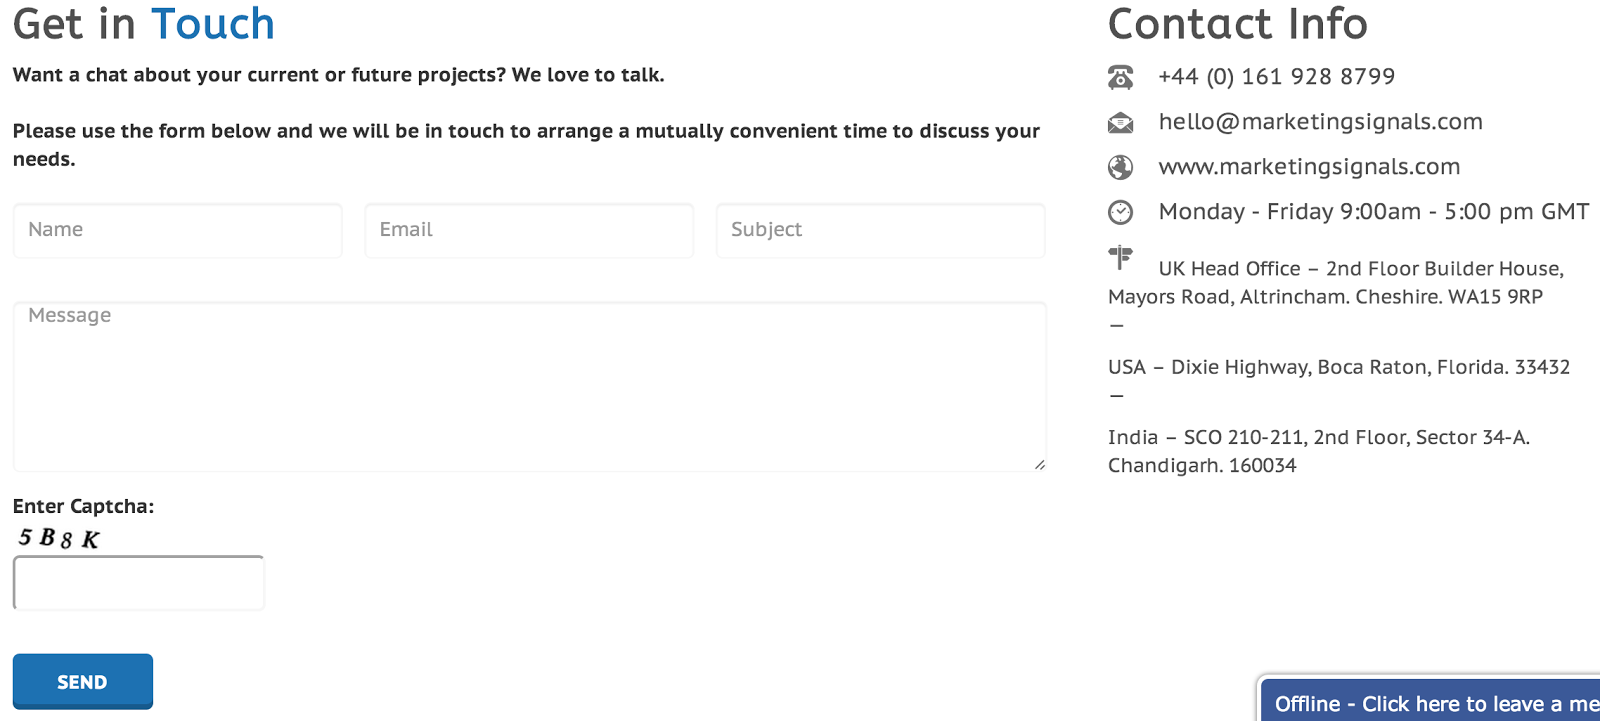Click the signpost icon beside UK Head Office
The image size is (1600, 721).
(x=1120, y=258)
